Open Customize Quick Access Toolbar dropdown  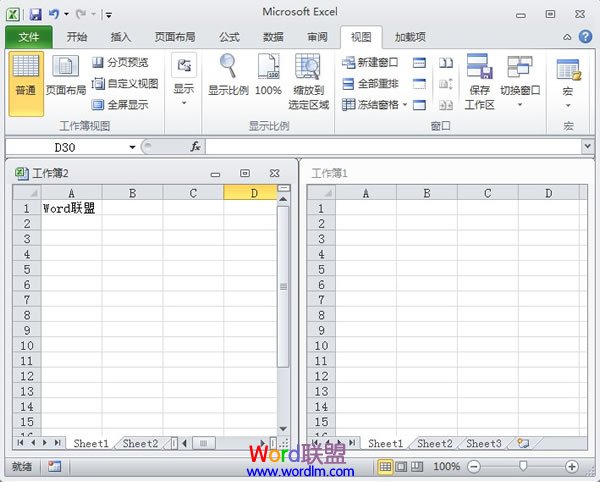click(x=109, y=15)
